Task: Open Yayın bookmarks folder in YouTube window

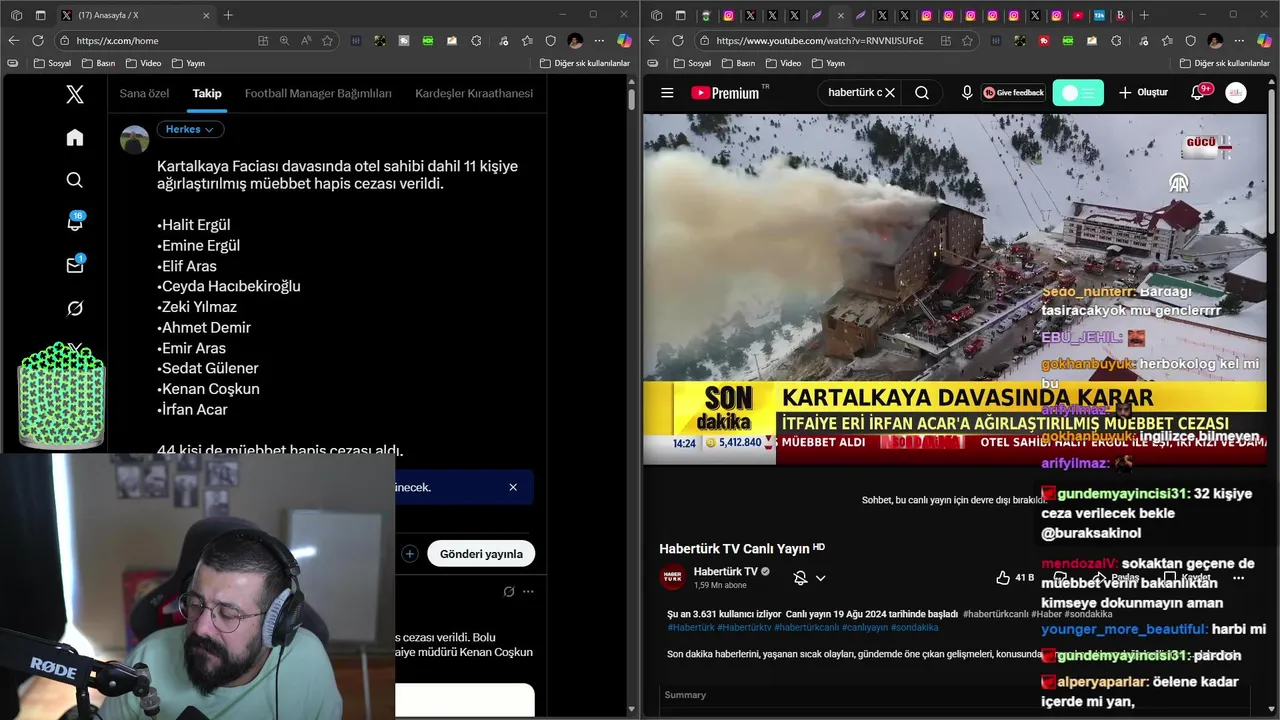Action: pos(828,63)
